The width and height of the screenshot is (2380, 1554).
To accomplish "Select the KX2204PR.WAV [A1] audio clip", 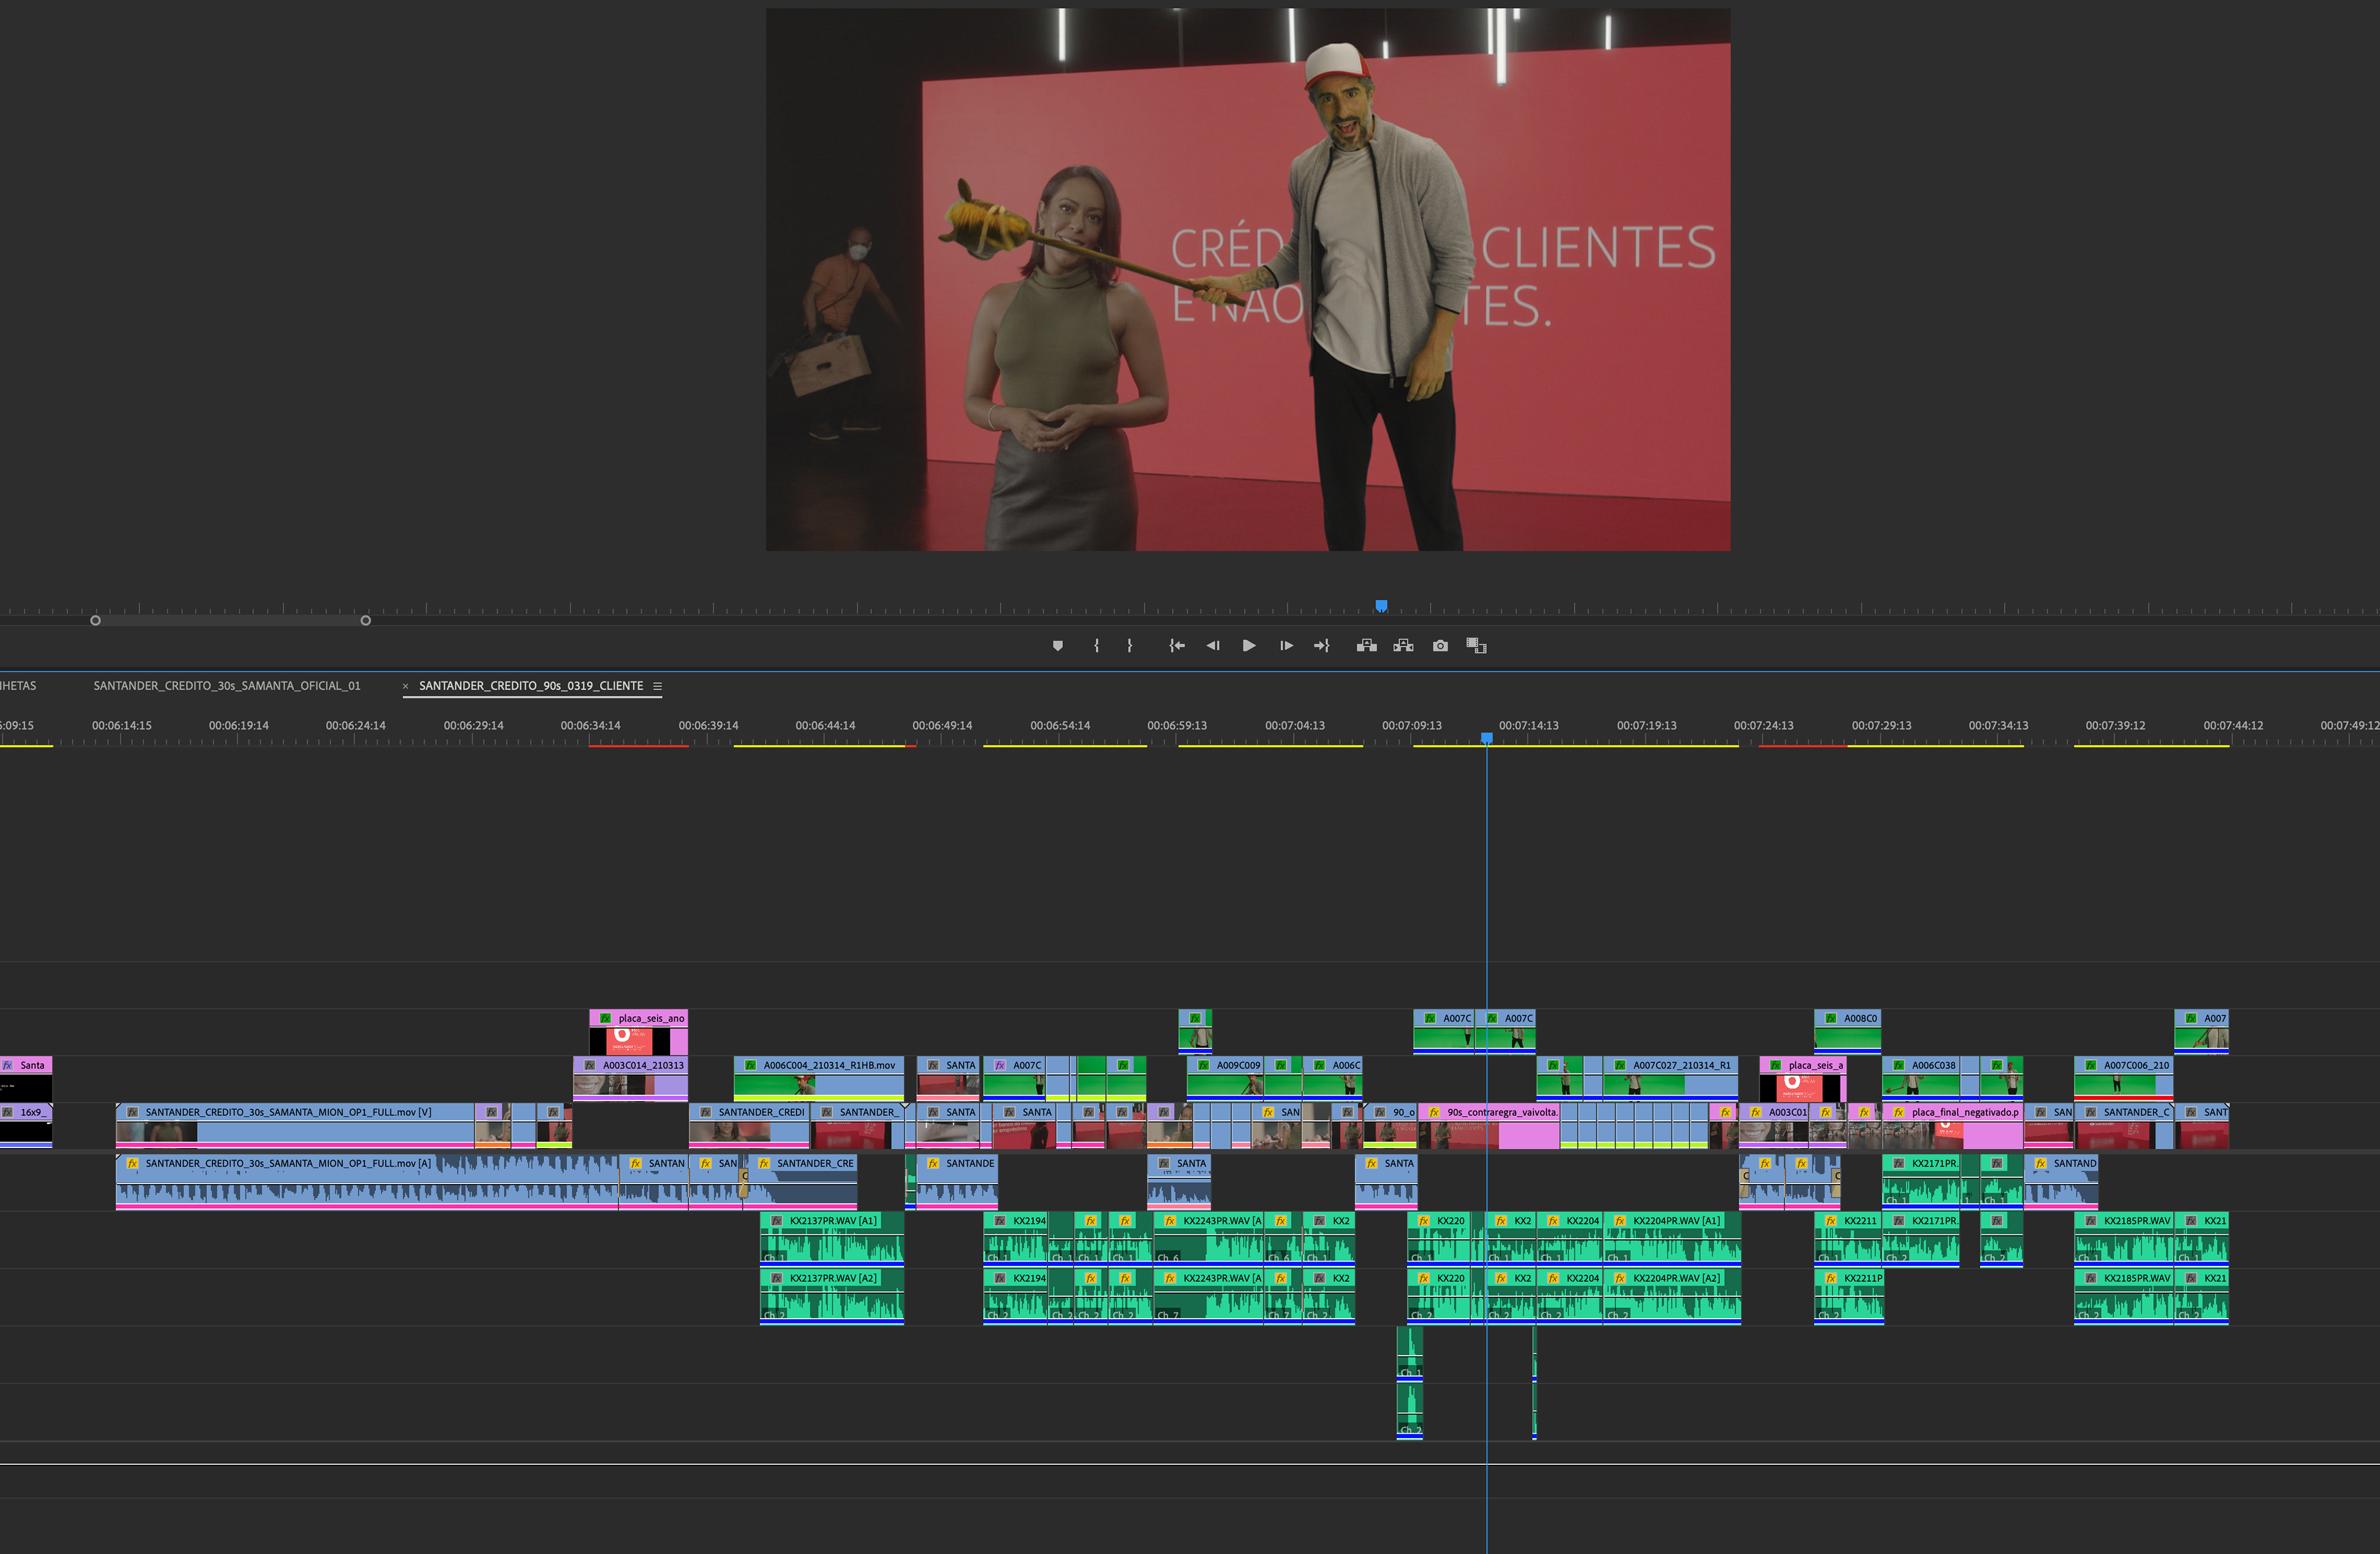I will point(1672,1240).
